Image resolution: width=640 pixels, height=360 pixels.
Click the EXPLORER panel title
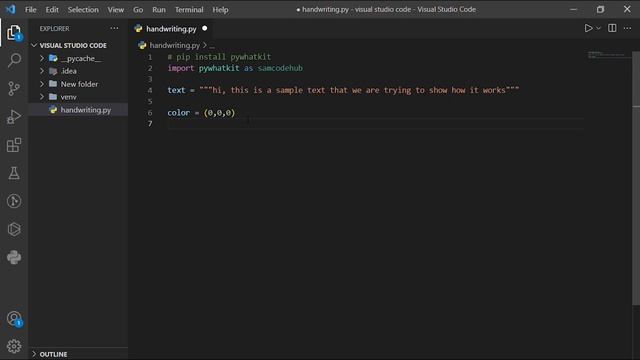pyautogui.click(x=54, y=29)
